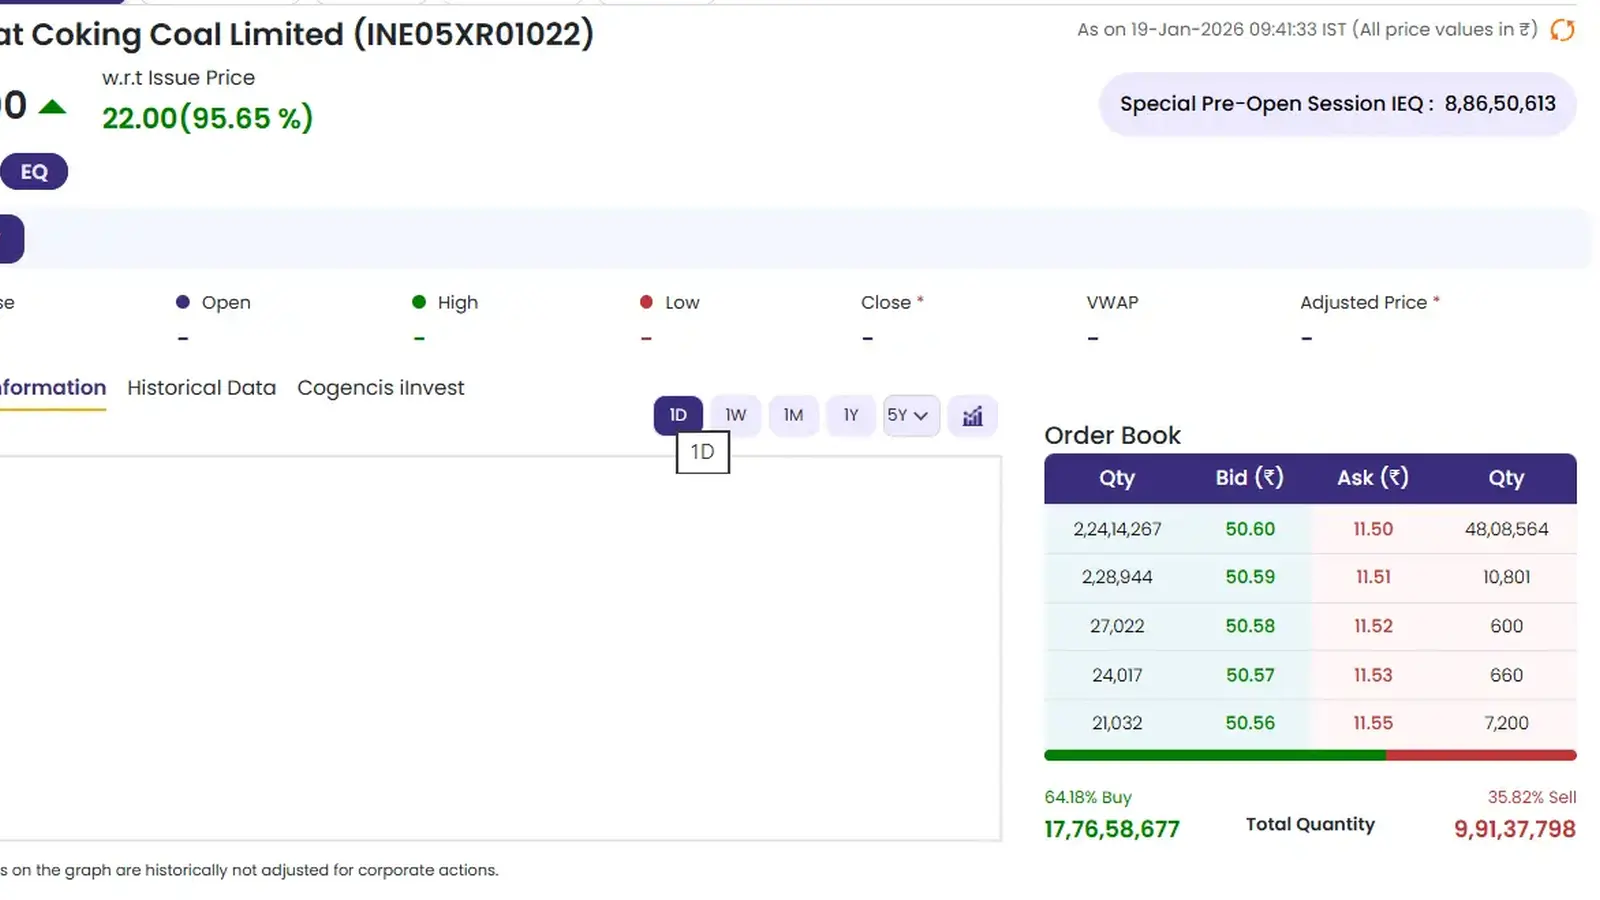Viewport: 1600px width, 900px height.
Task: Click the orange refresh icon
Action: [1562, 30]
